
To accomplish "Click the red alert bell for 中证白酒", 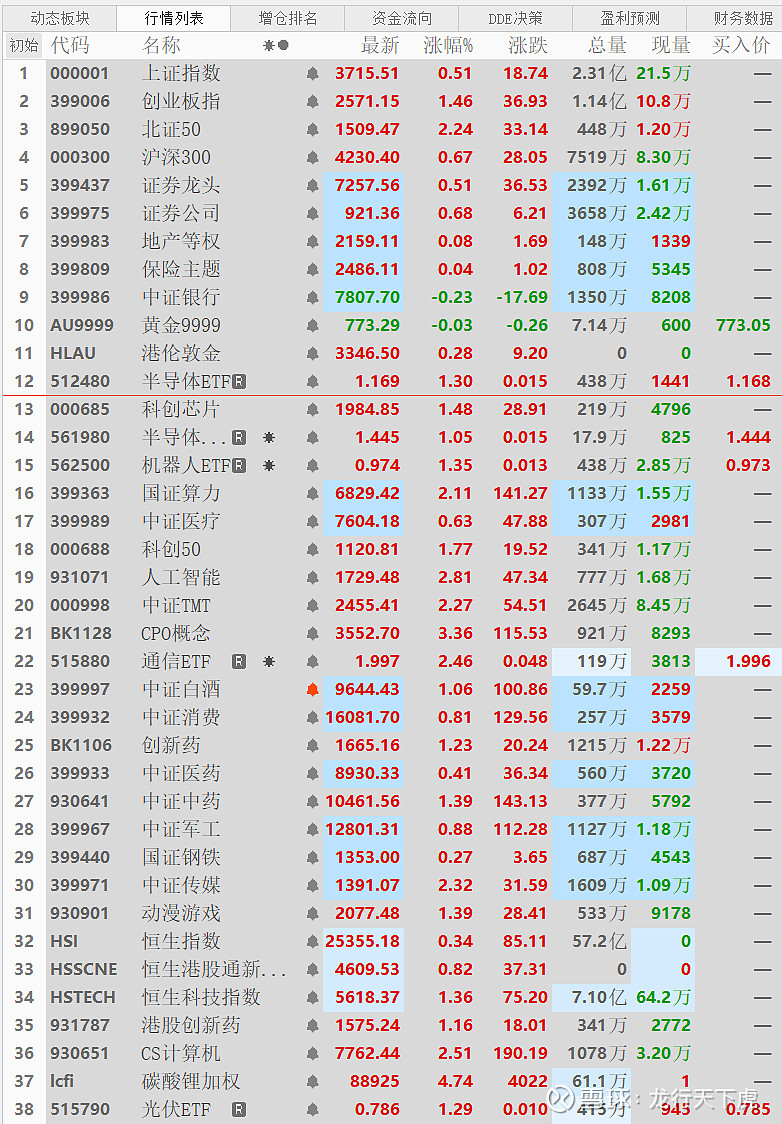I will pyautogui.click(x=313, y=690).
